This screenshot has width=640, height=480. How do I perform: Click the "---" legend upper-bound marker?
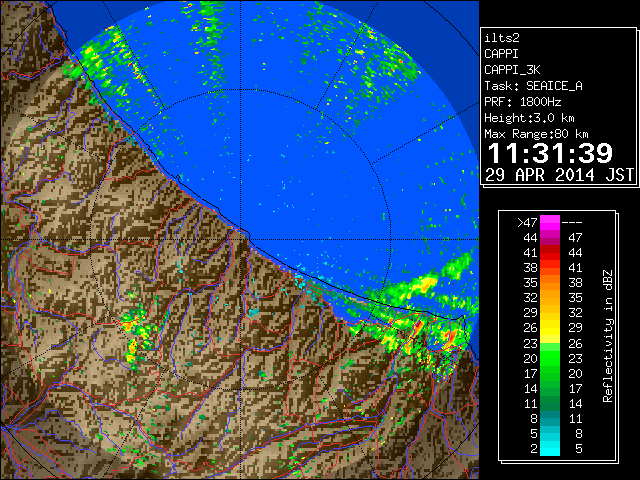coord(572,223)
